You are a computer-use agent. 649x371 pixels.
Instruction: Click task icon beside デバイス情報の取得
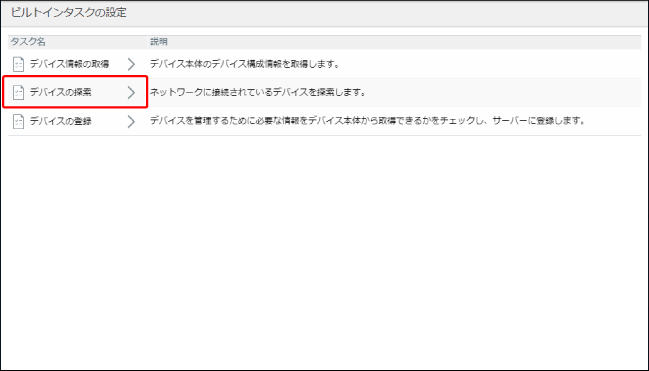click(18, 64)
